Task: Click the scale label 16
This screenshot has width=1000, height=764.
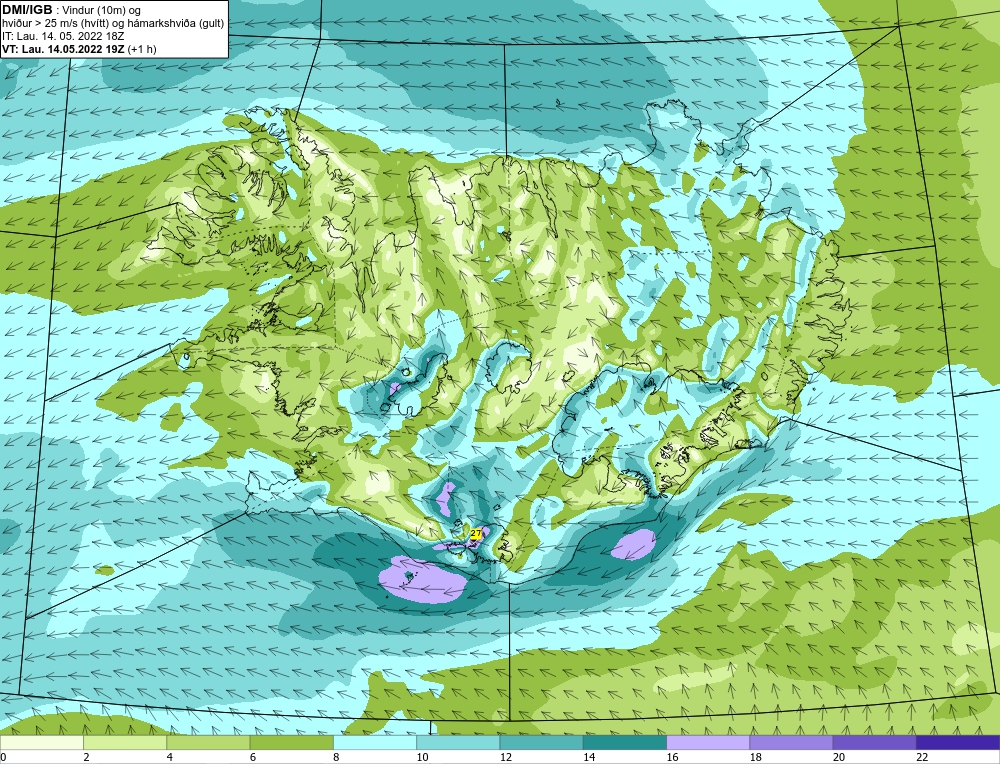Action: pos(672,757)
